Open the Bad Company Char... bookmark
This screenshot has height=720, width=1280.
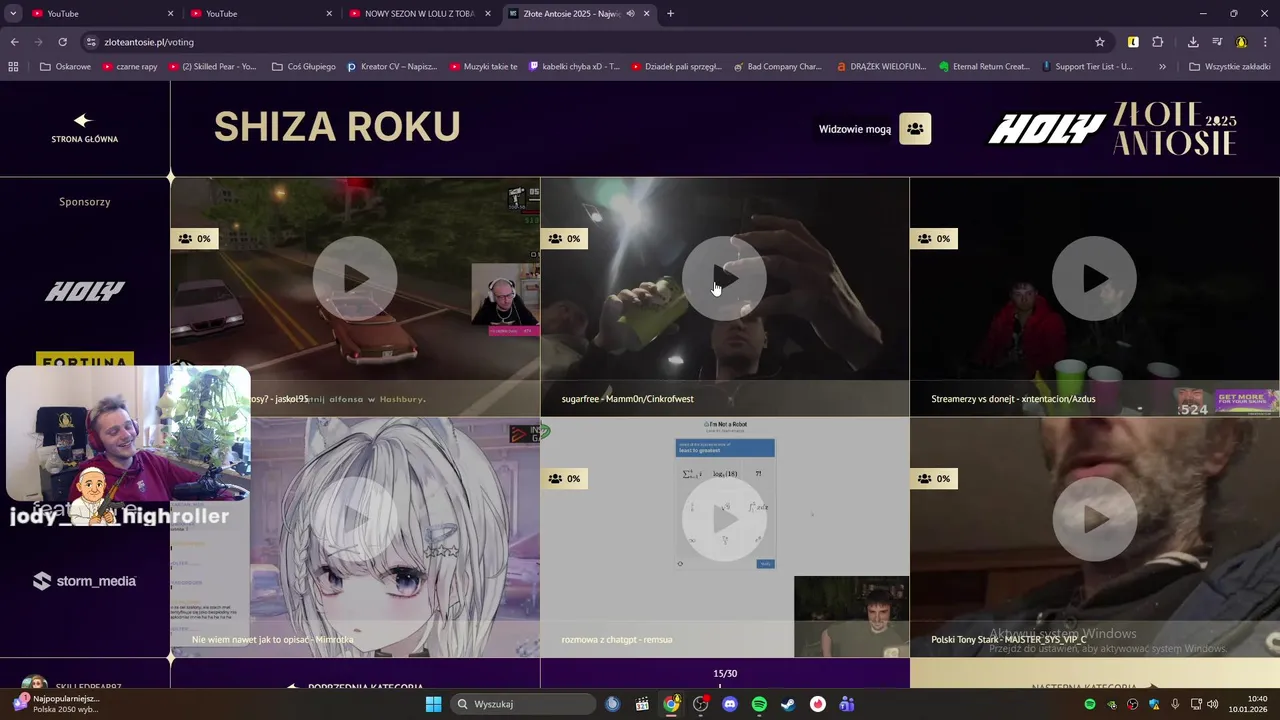click(x=777, y=66)
